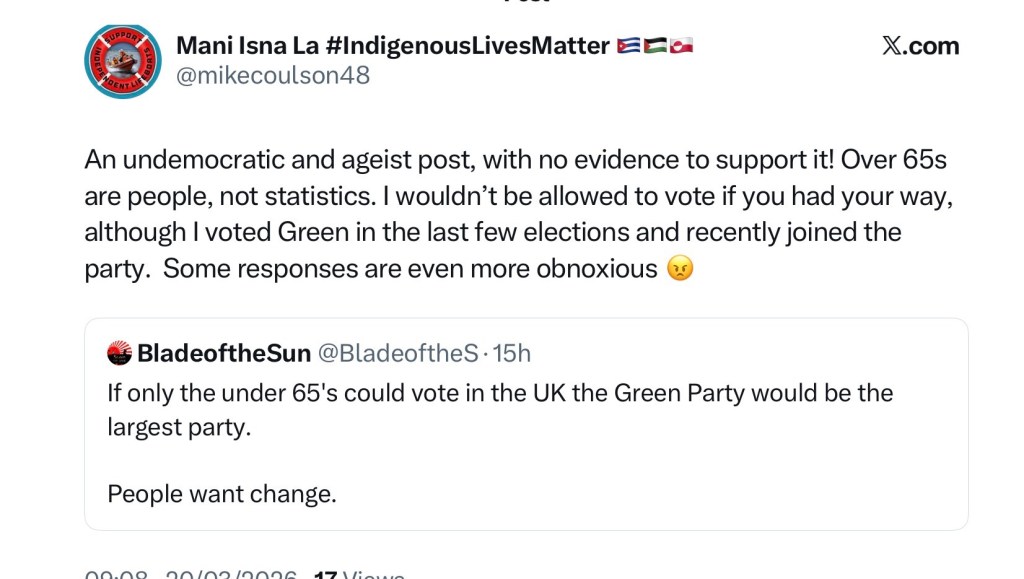The image size is (1024, 579).
Task: Open the quoted tweet about under 65's voting
Action: pyautogui.click(x=500, y=393)
